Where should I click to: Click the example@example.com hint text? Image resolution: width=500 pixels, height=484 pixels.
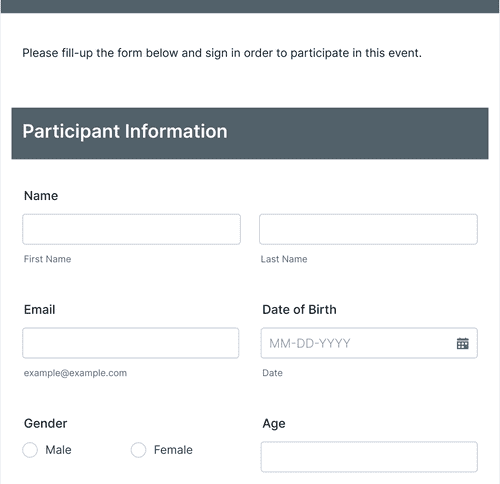point(75,373)
